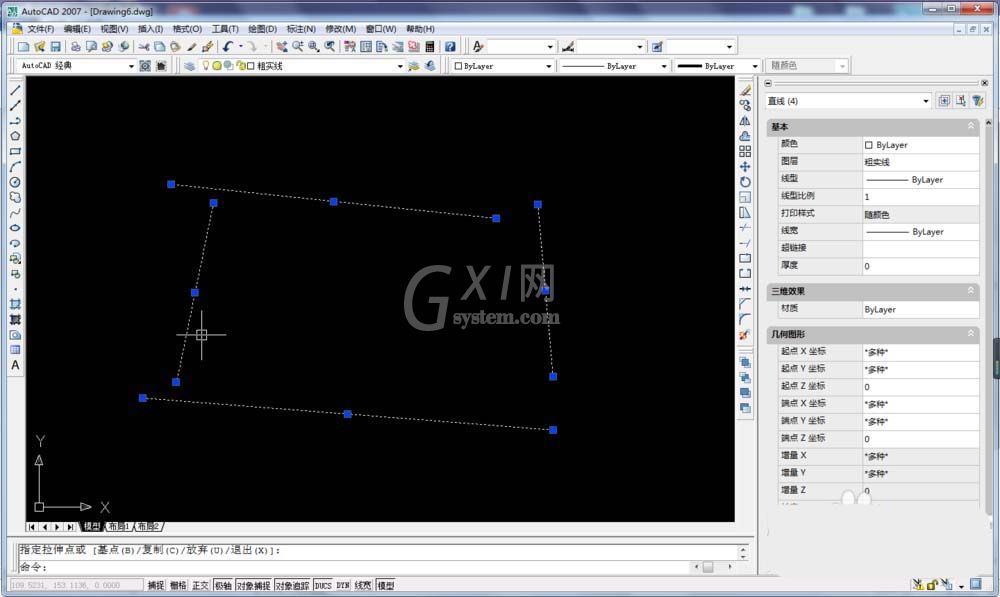The image size is (1000, 597).
Task: Collapse the 三维效果 properties section
Action: pos(971,290)
